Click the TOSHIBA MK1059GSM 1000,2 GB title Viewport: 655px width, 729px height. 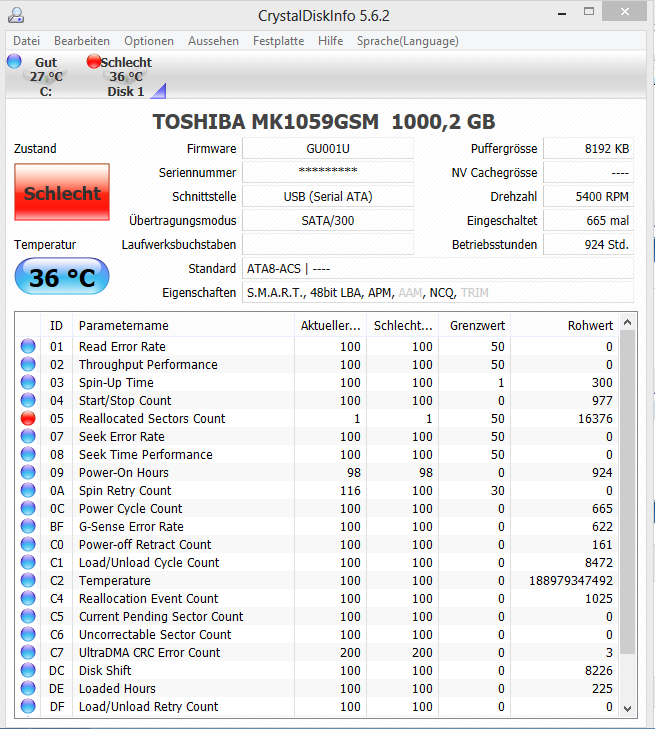point(324,122)
